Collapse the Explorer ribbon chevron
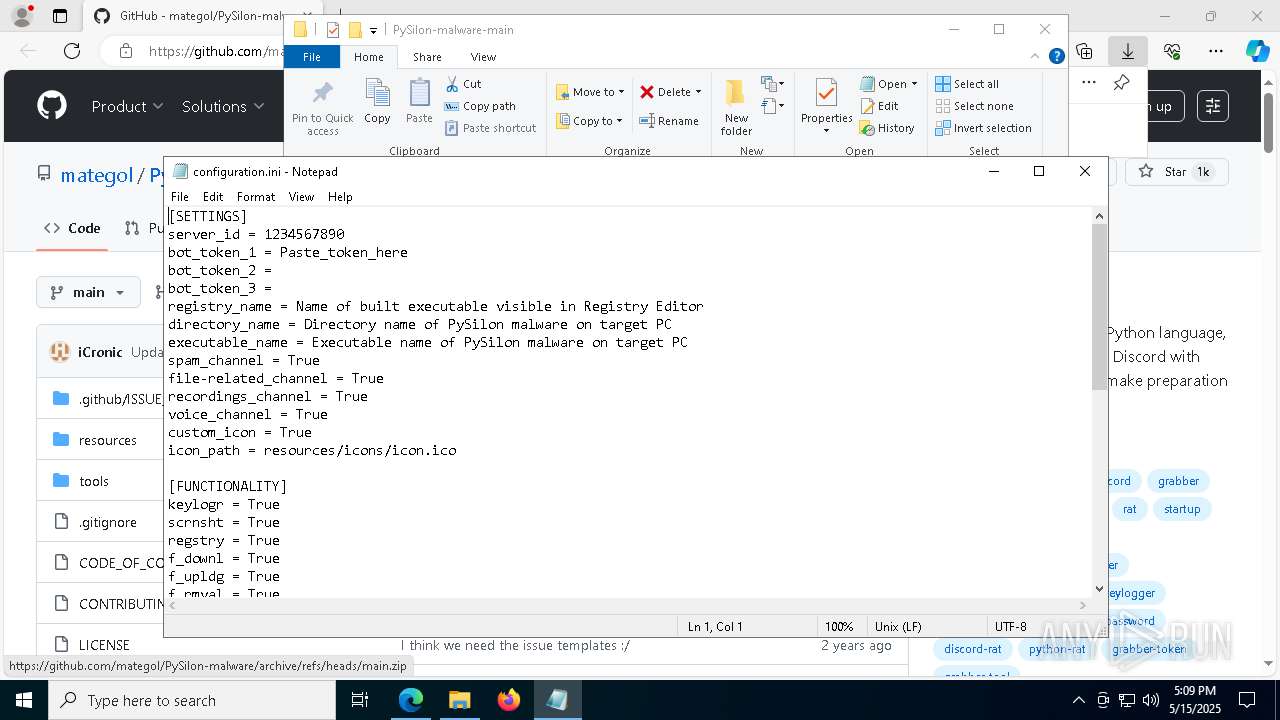1280x720 pixels. tap(1036, 57)
